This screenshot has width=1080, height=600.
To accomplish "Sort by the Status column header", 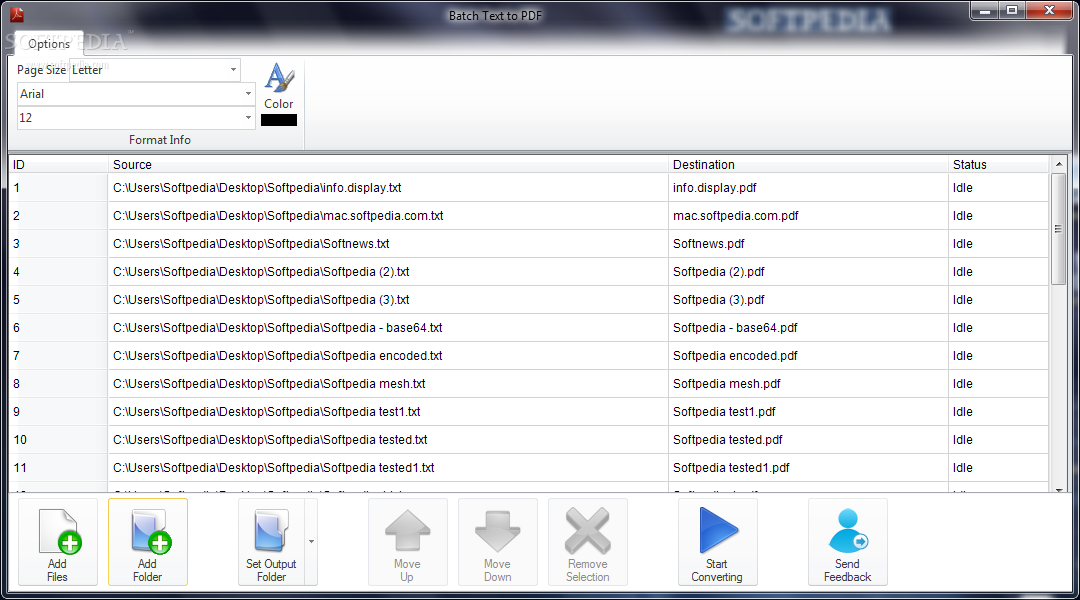I will tap(998, 165).
